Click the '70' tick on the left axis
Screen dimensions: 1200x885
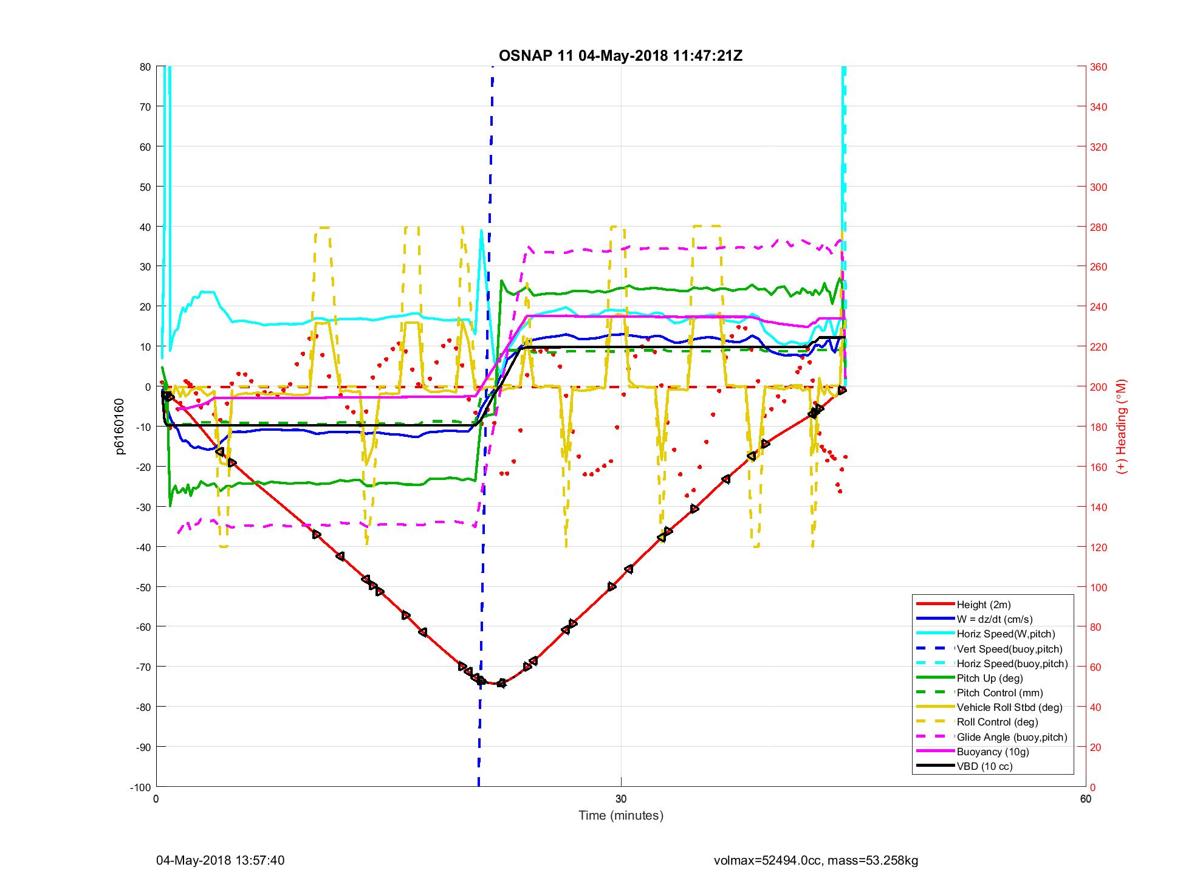(x=144, y=107)
